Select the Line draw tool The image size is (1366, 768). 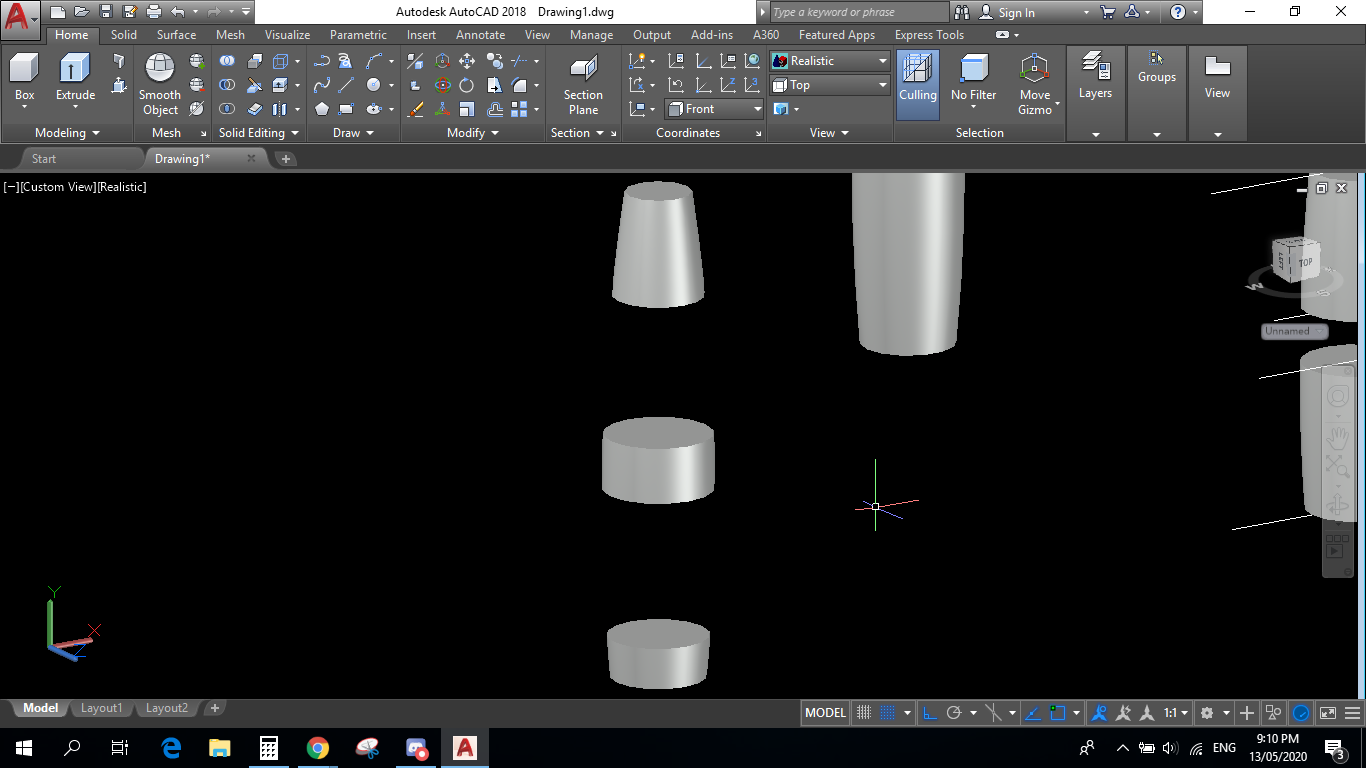(346, 85)
